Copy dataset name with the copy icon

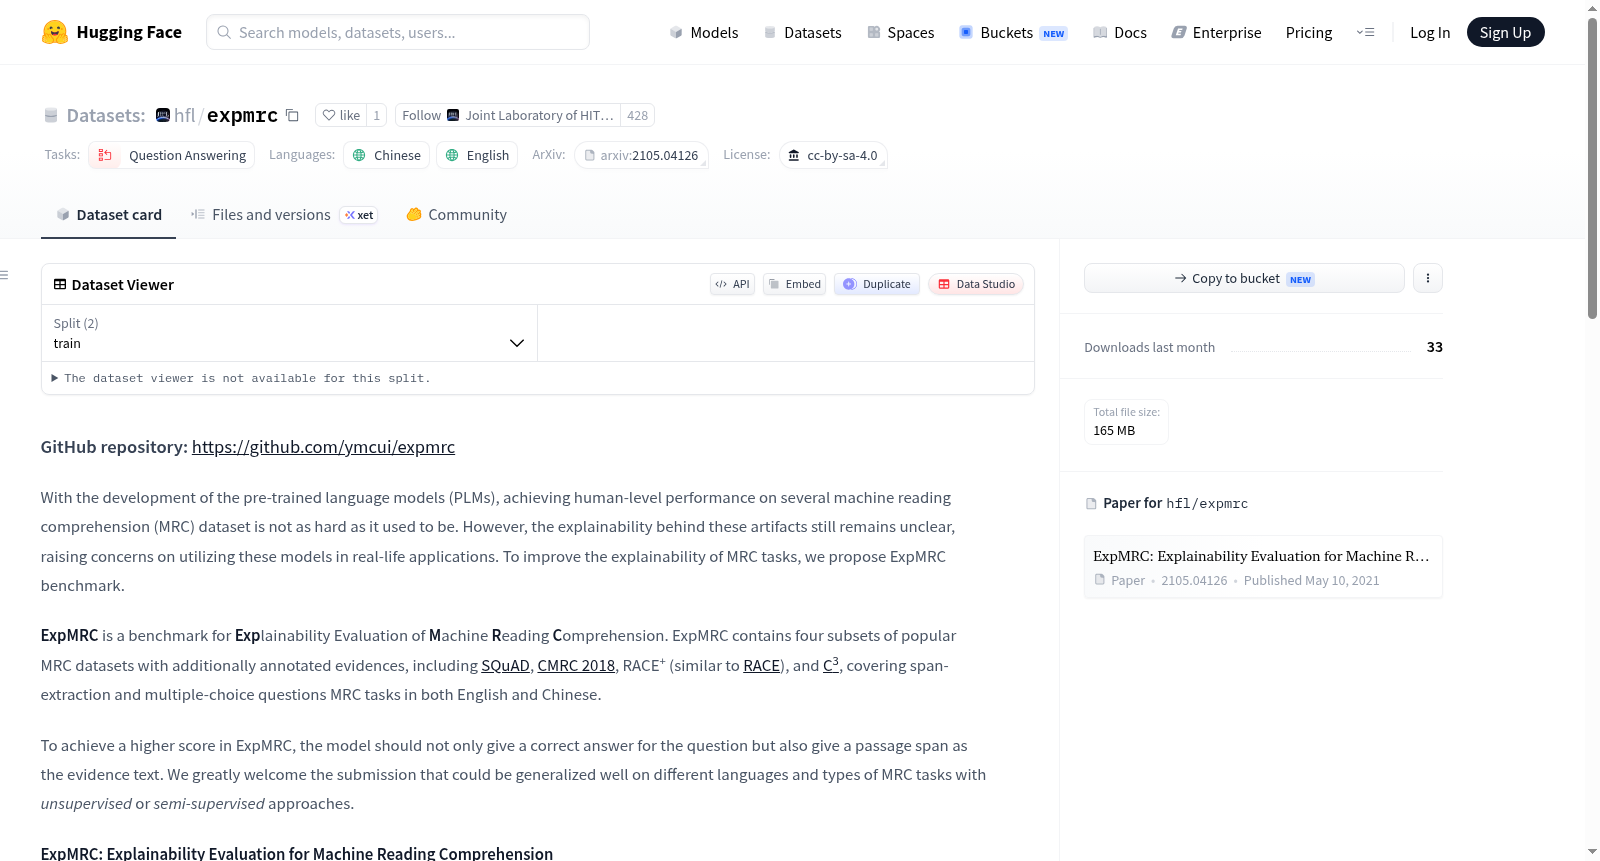[x=292, y=115]
